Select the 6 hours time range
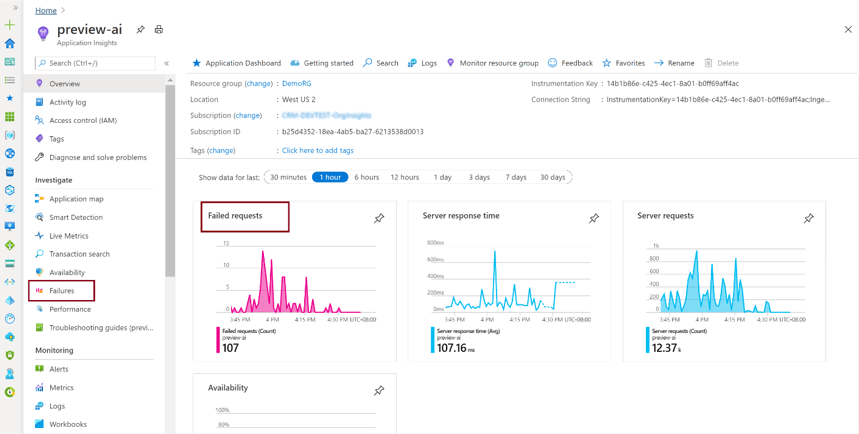 coord(366,177)
